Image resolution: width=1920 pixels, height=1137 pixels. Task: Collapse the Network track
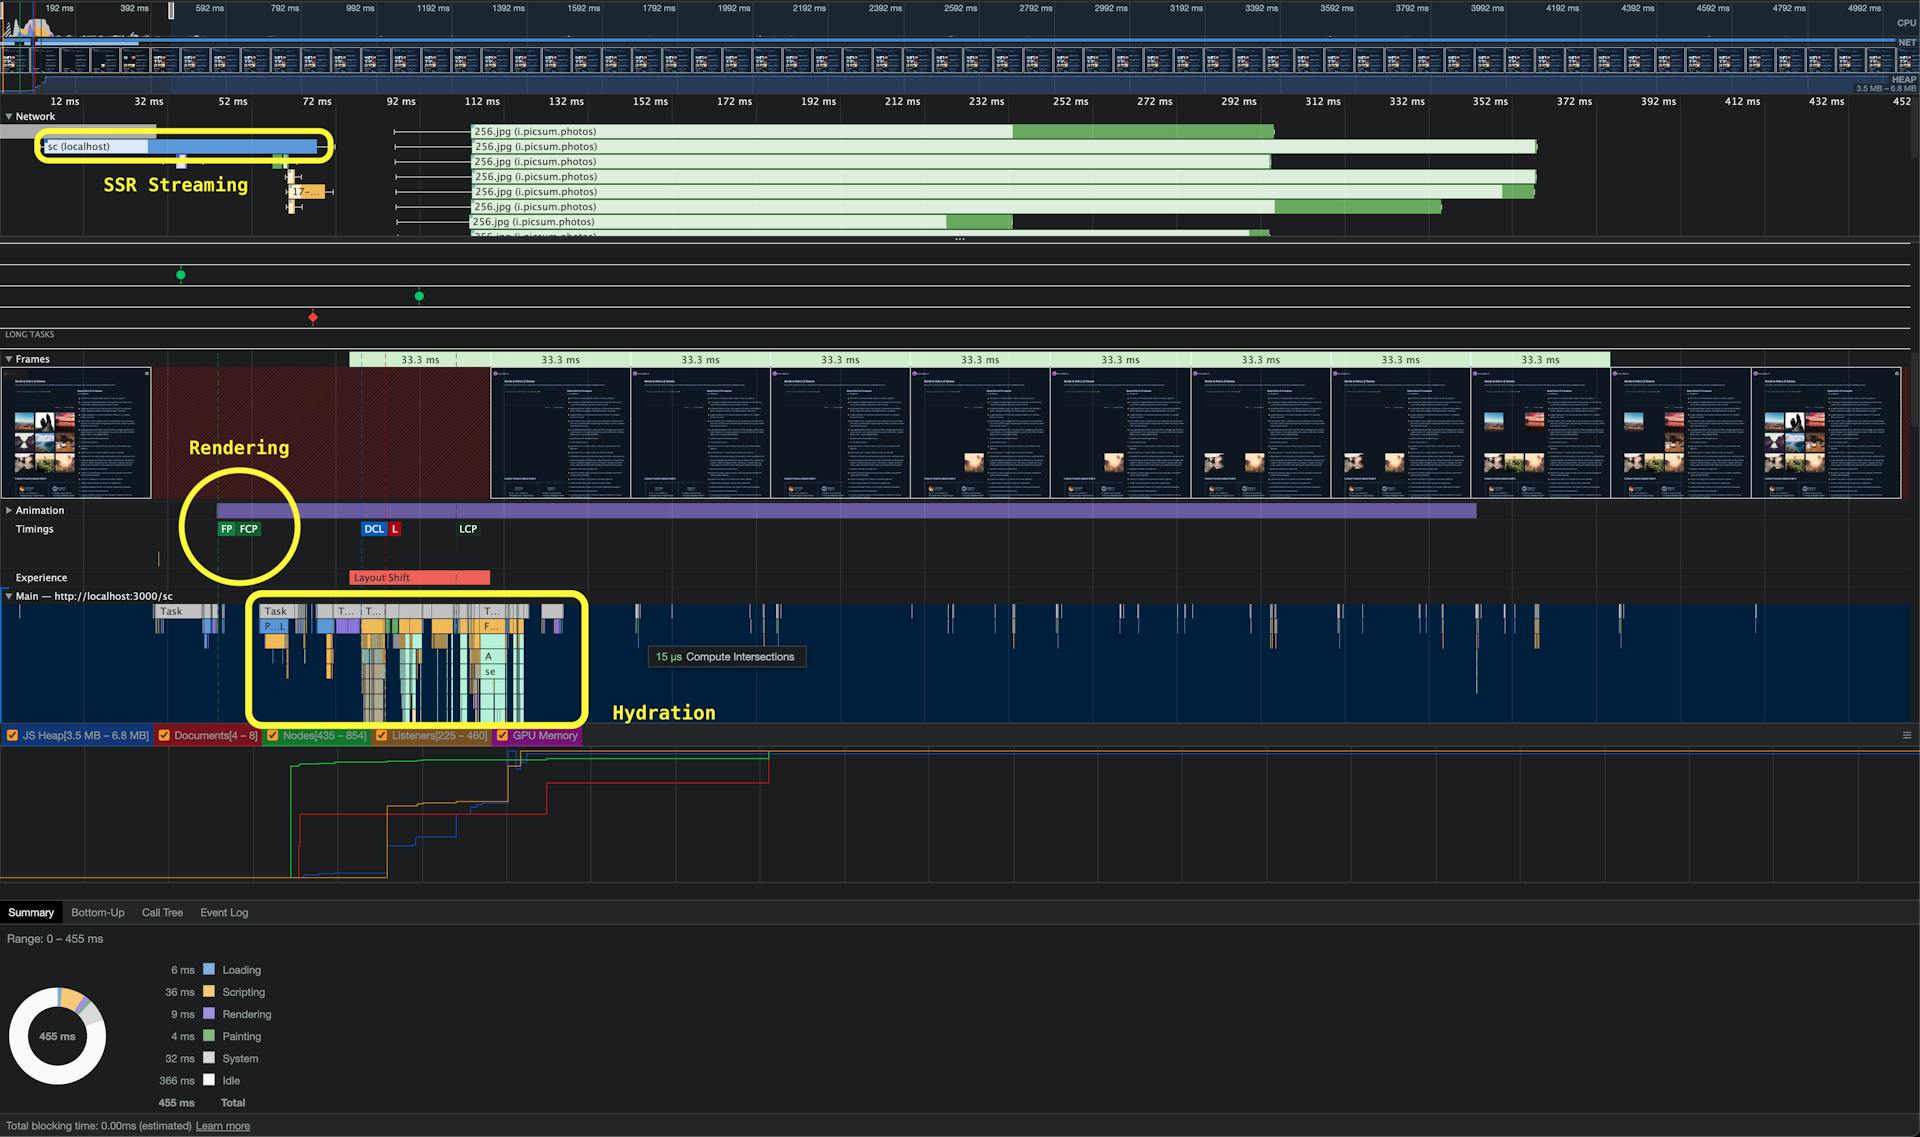[9, 117]
